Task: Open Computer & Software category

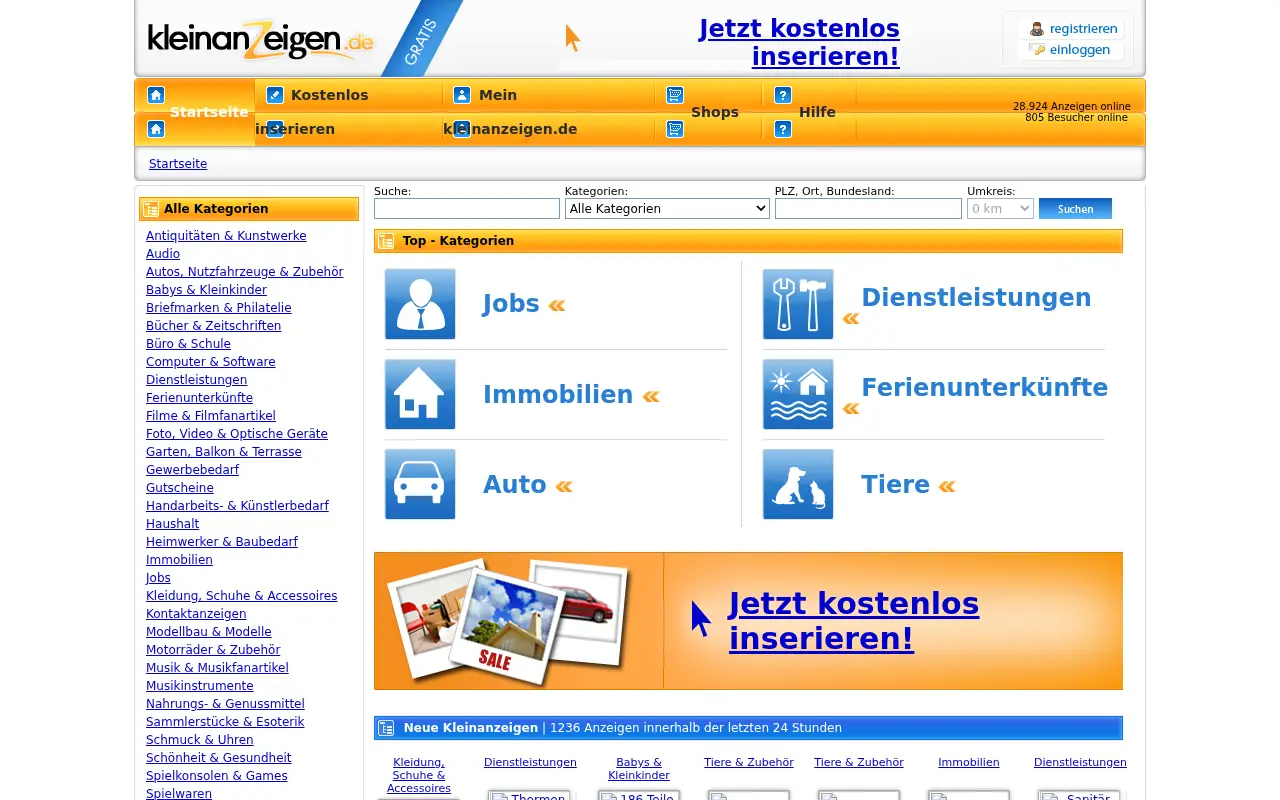Action: coord(210,362)
